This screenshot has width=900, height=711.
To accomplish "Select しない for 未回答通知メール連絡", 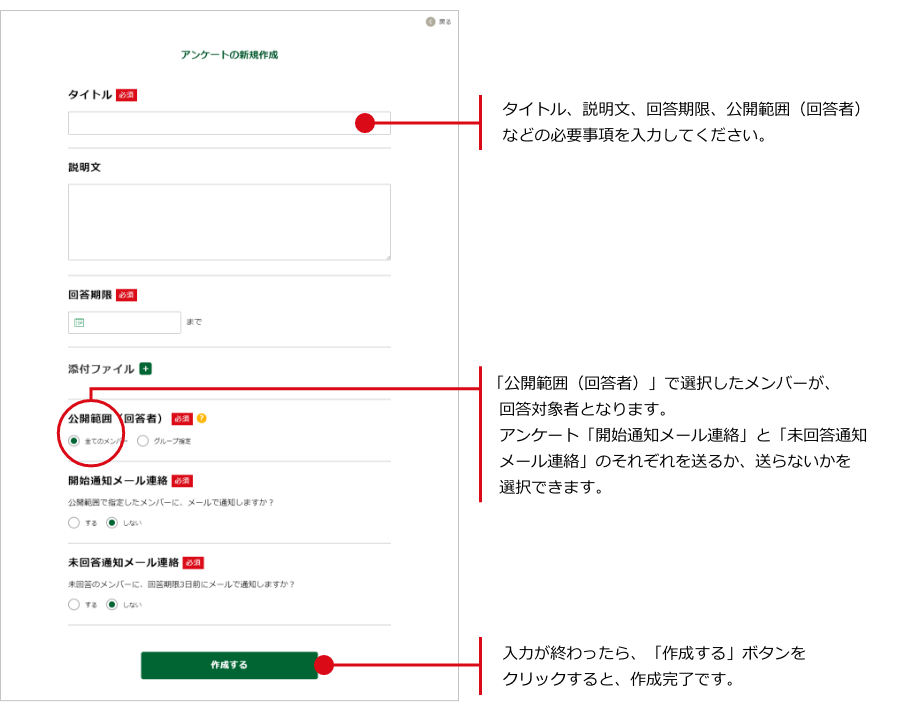I will pyautogui.click(x=112, y=604).
